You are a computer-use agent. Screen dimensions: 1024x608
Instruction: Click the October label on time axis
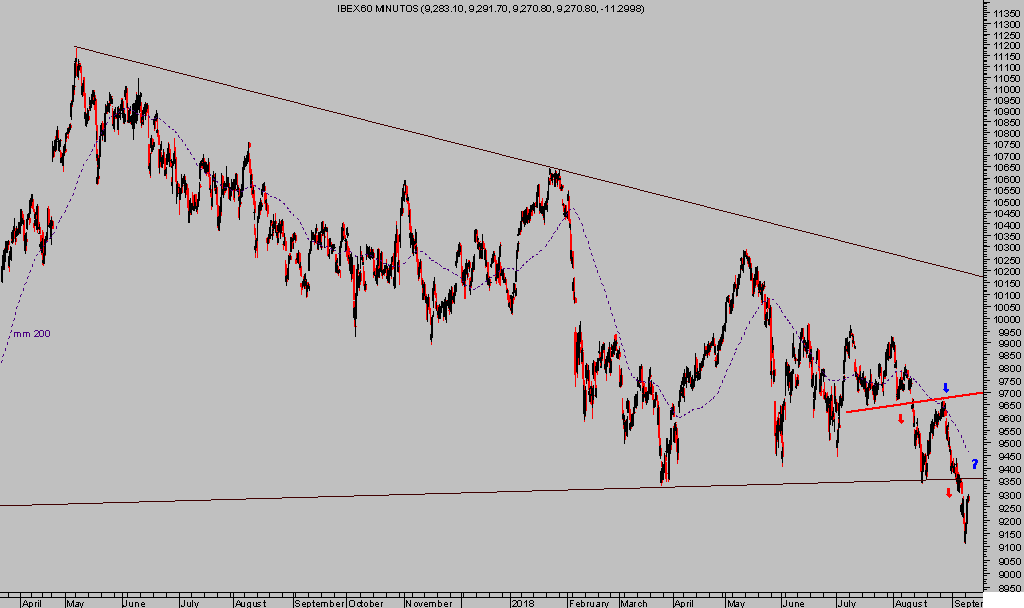tap(366, 603)
